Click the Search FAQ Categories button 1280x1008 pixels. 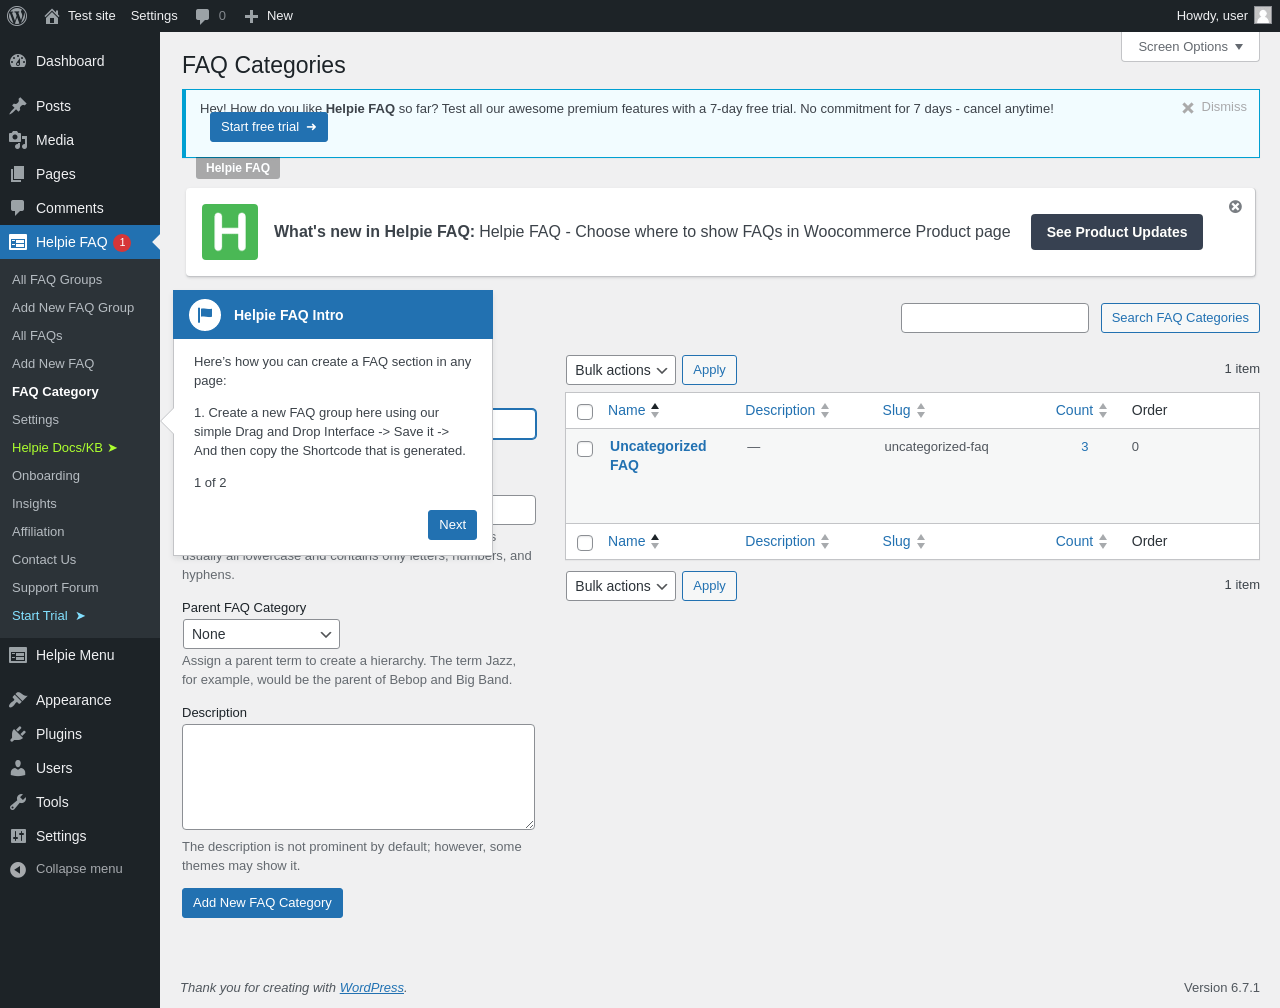click(1180, 318)
